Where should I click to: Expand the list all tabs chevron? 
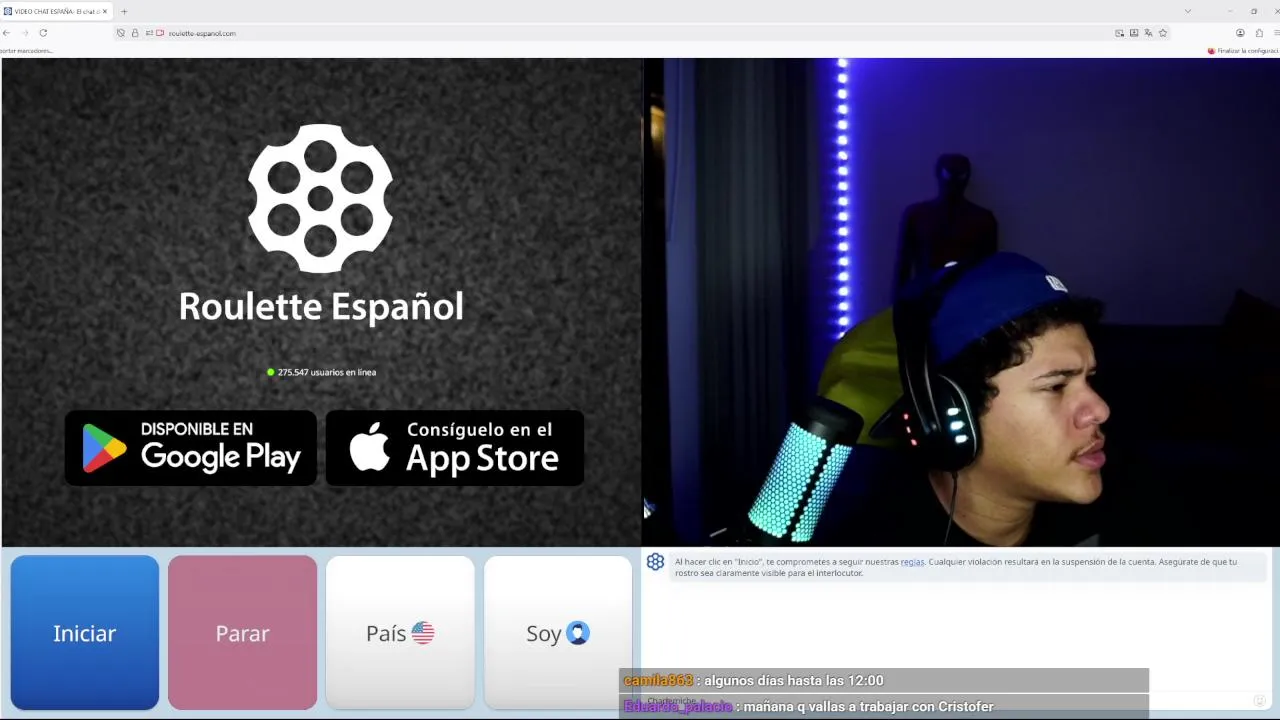(1187, 11)
